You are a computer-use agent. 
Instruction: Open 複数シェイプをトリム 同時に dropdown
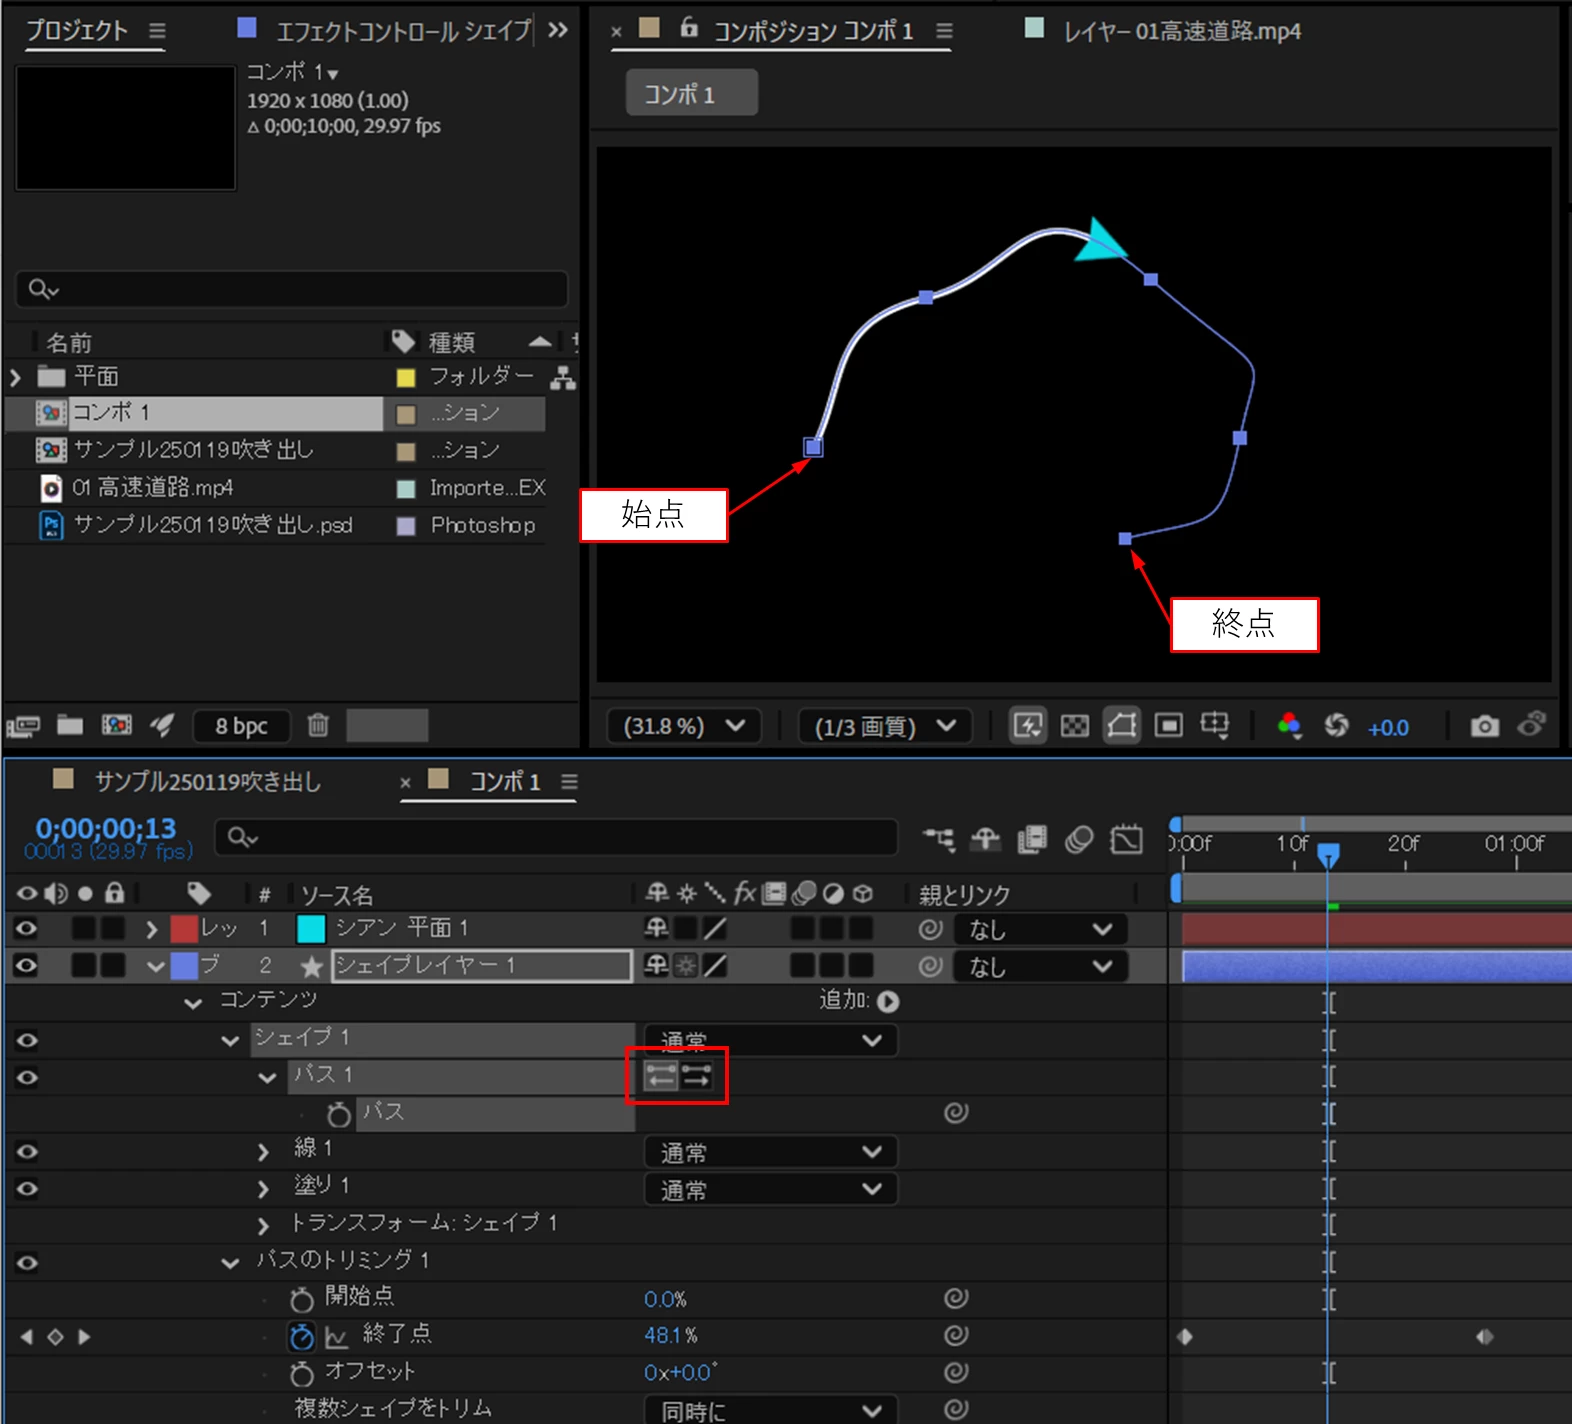(x=771, y=1410)
